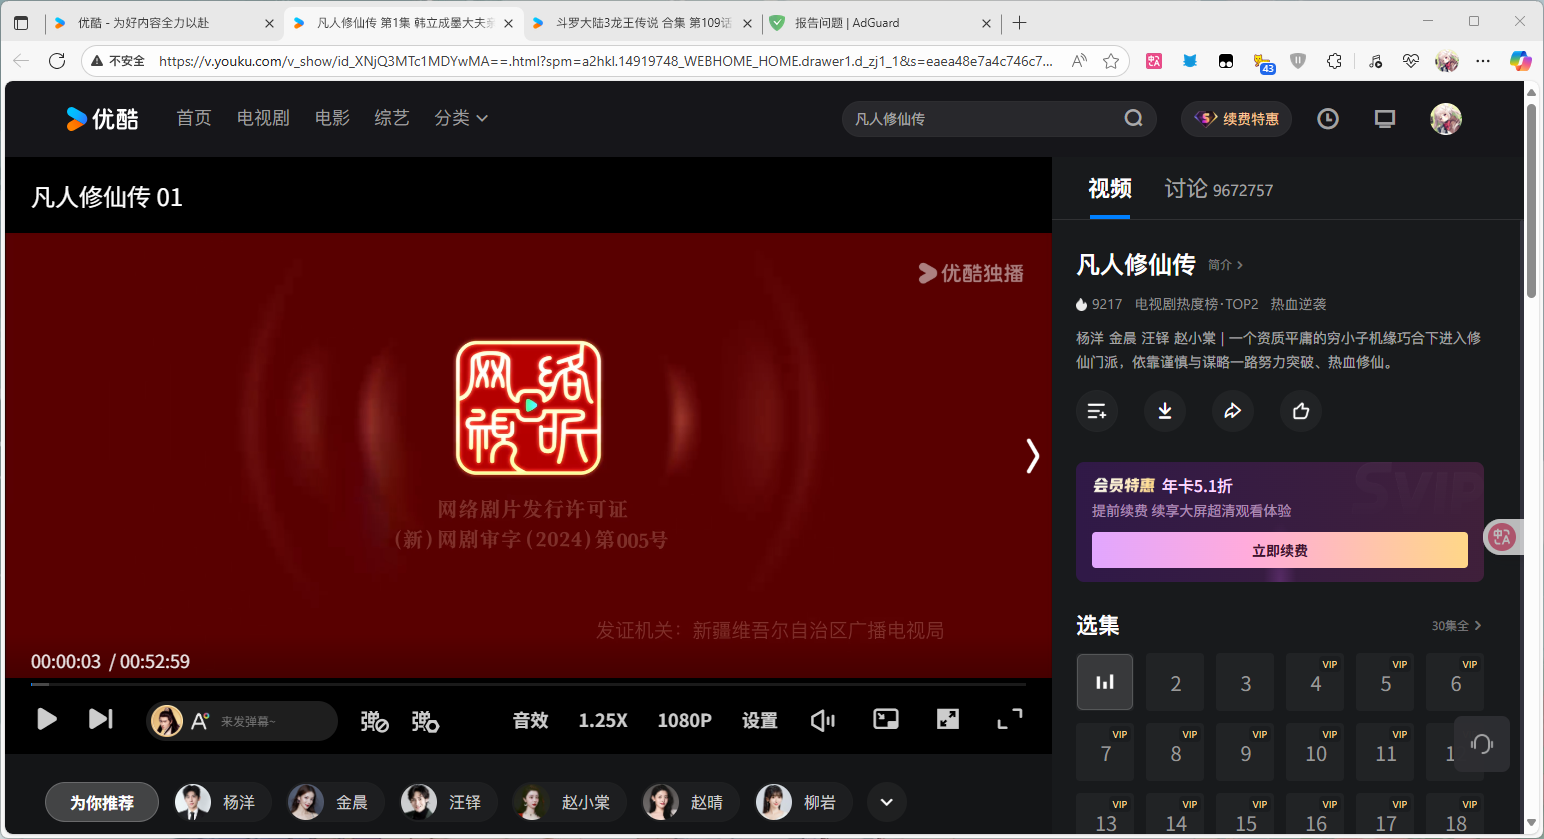This screenshot has height=839, width=1544.
Task: Switch to the 斗罗大陆3龙王传说 browser tab
Action: click(x=642, y=23)
